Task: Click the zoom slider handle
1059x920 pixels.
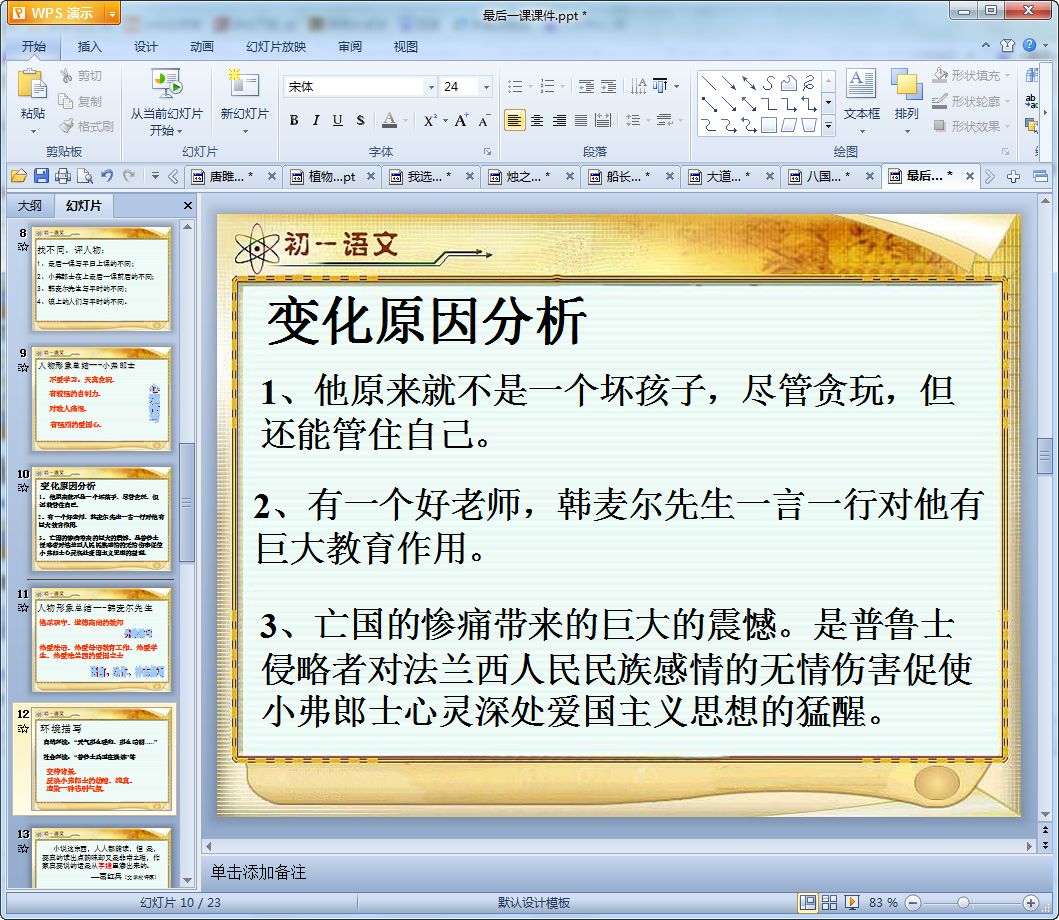Action: [964, 902]
